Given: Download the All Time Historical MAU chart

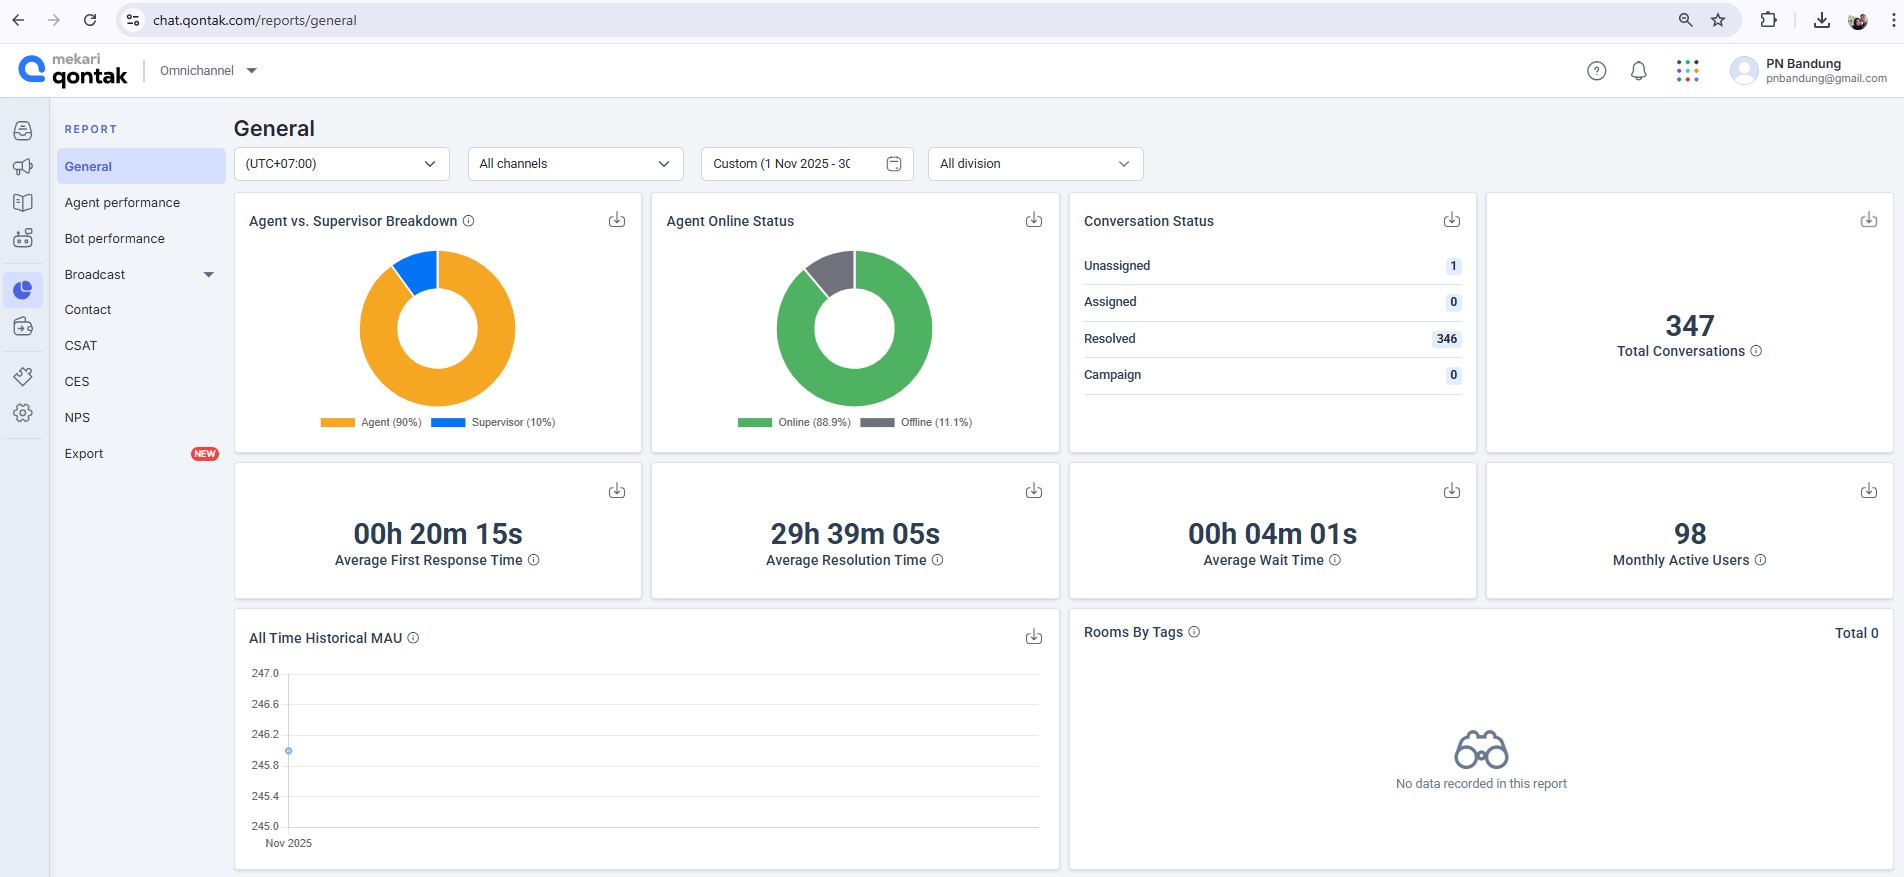Looking at the screenshot, I should [1034, 637].
